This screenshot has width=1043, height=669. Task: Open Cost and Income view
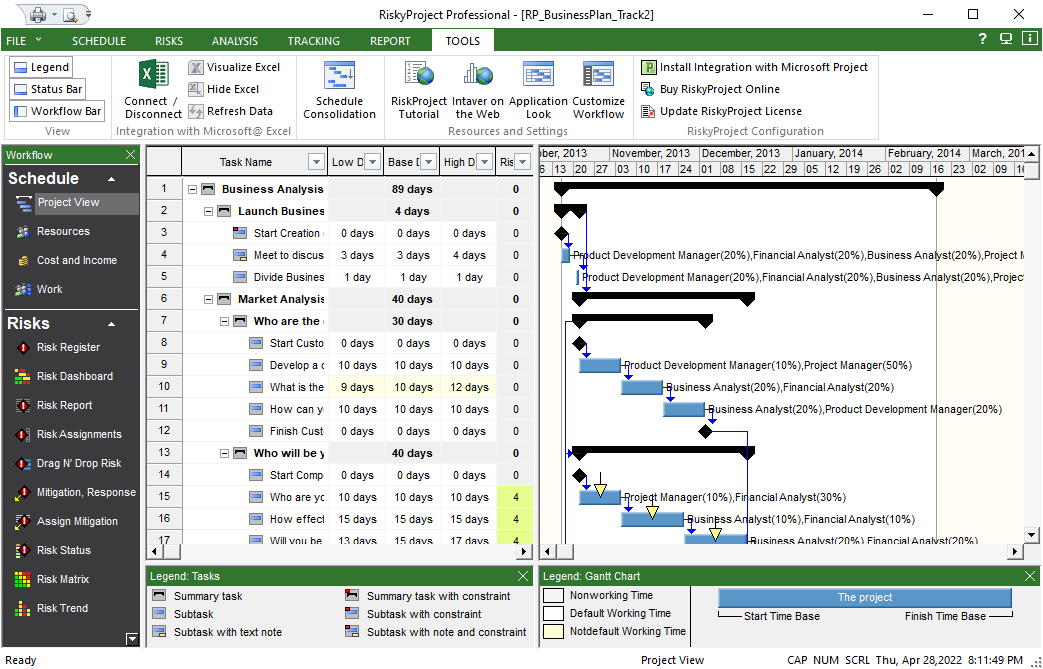(76, 261)
